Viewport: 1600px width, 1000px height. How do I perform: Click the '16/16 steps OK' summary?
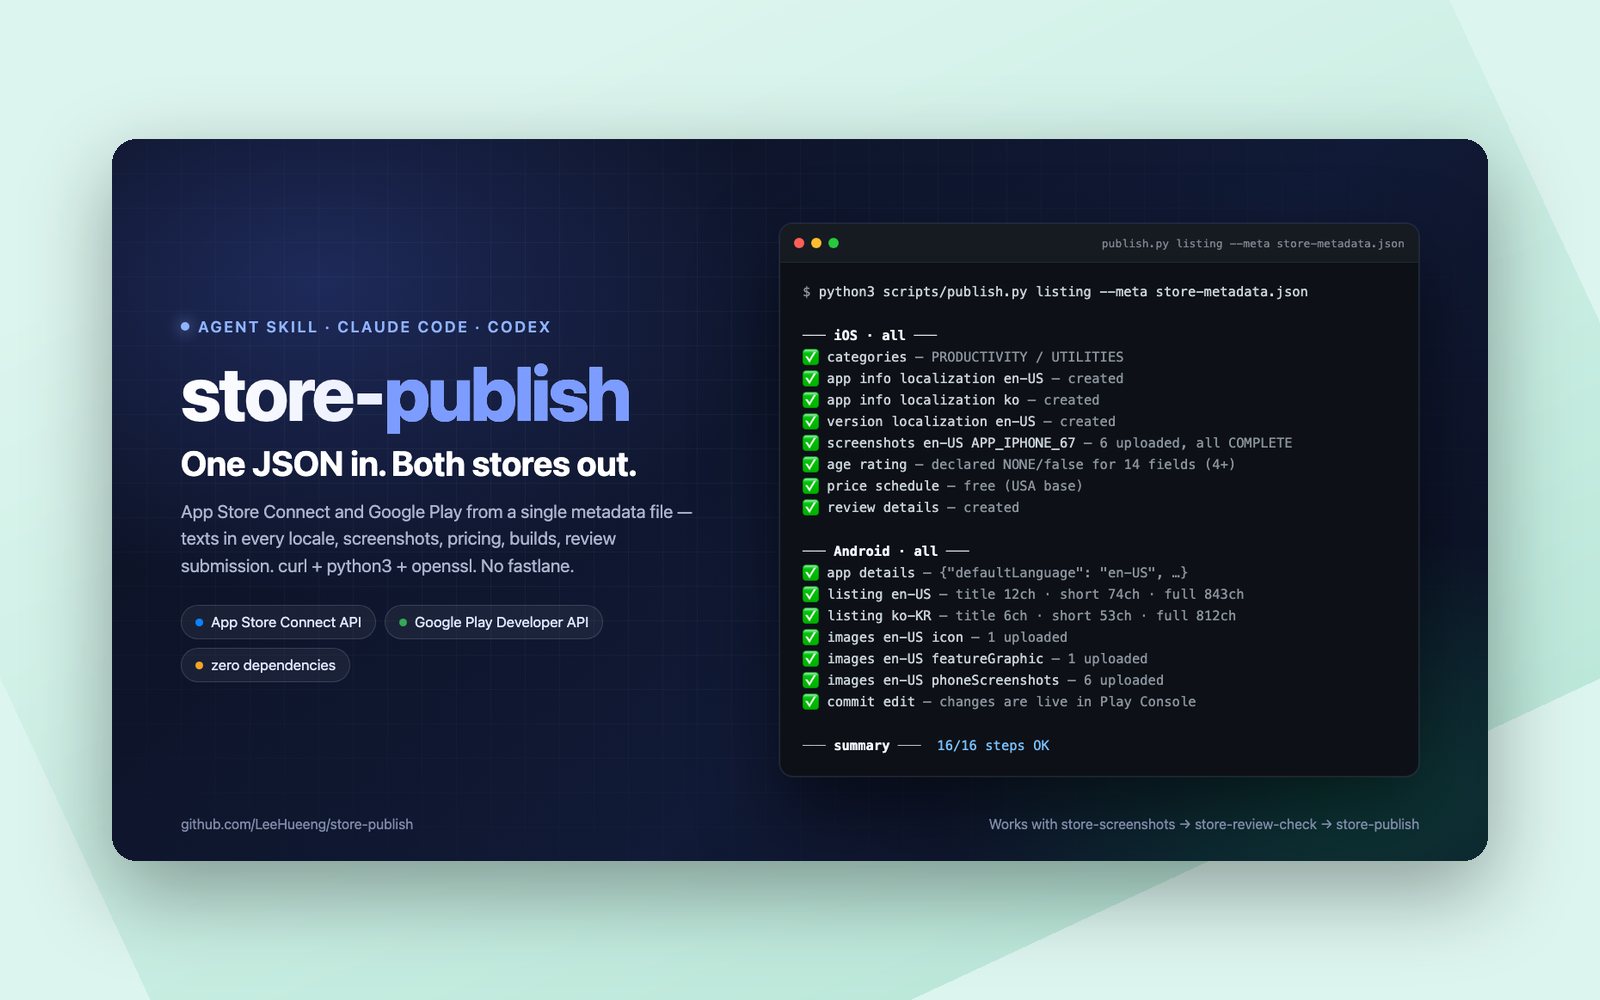pyautogui.click(x=993, y=746)
